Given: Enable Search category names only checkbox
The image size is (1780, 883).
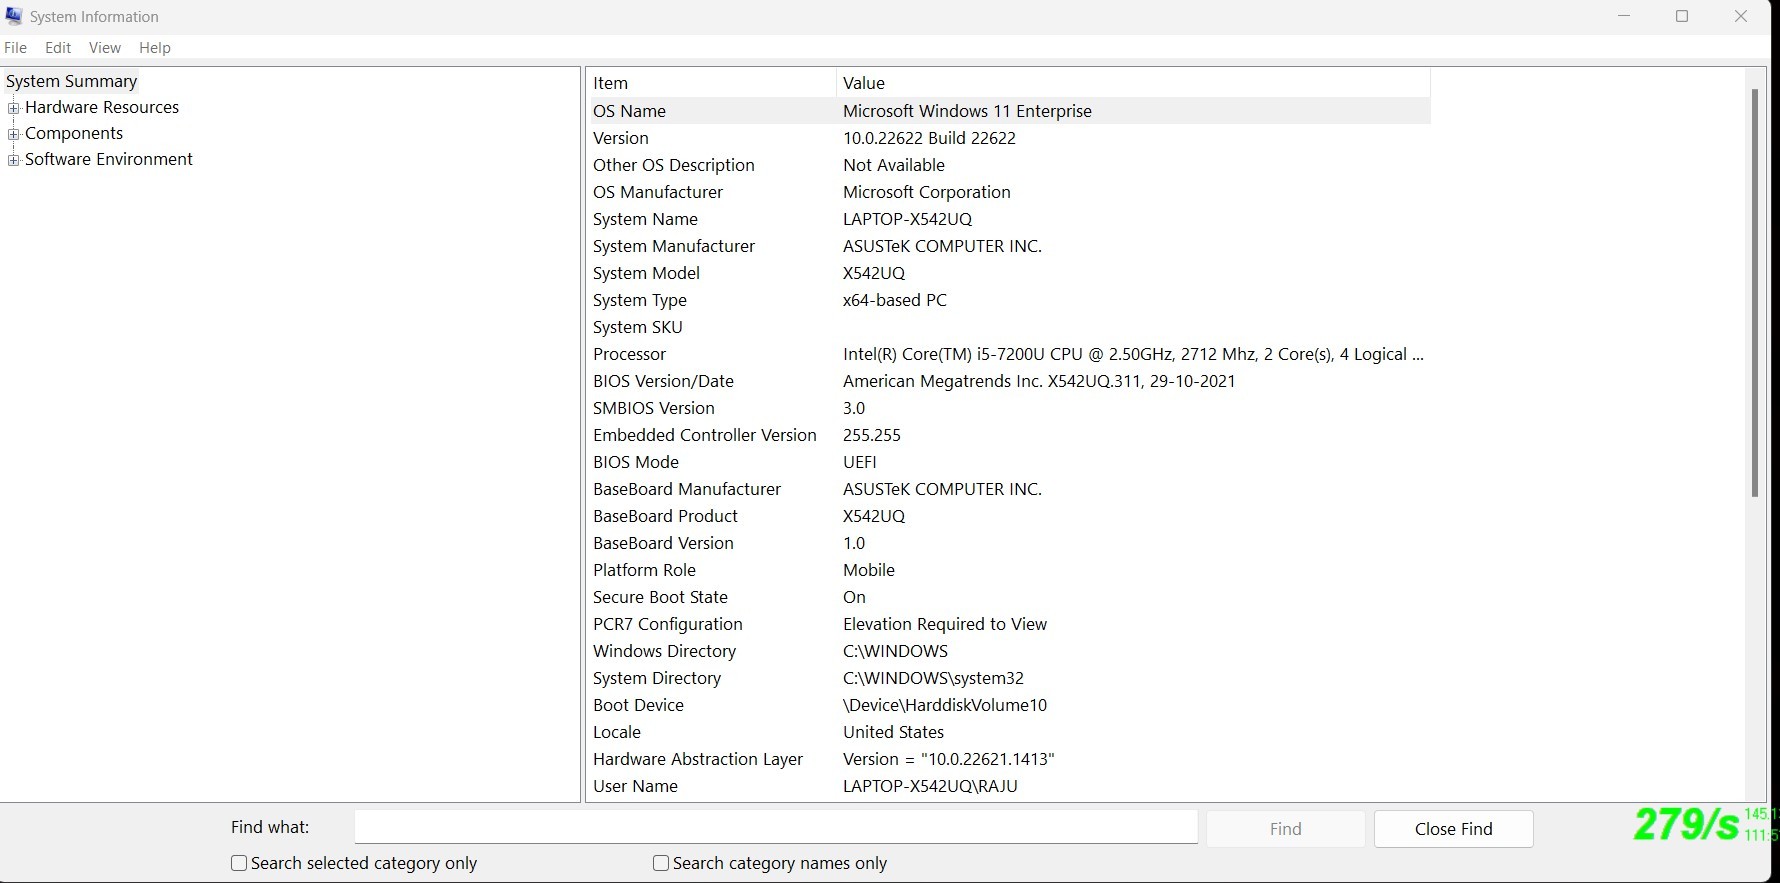Looking at the screenshot, I should pos(661,863).
